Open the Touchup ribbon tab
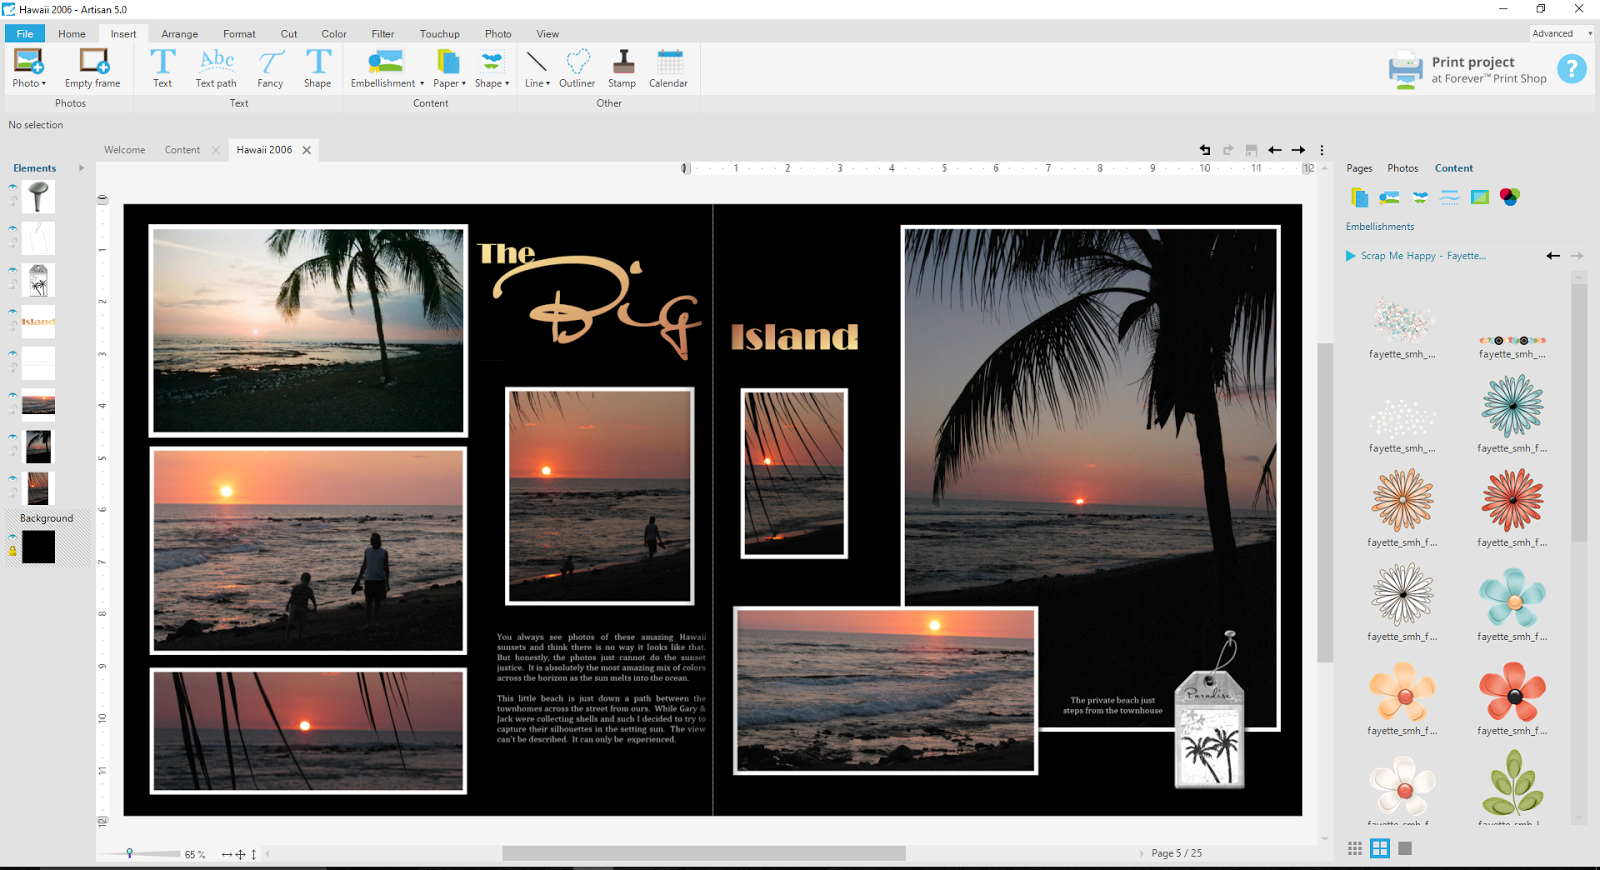This screenshot has width=1600, height=870. pyautogui.click(x=440, y=34)
